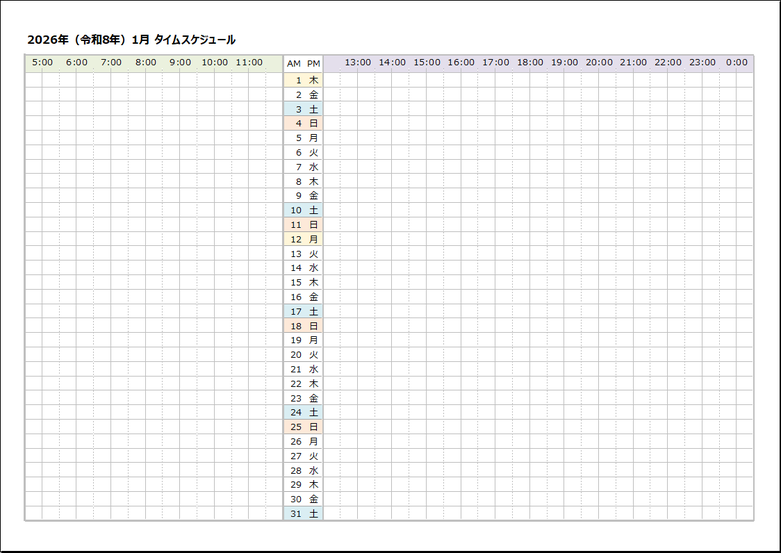This screenshot has height=553, width=781.
Task: Select the 0:00 time header
Action: point(737,63)
